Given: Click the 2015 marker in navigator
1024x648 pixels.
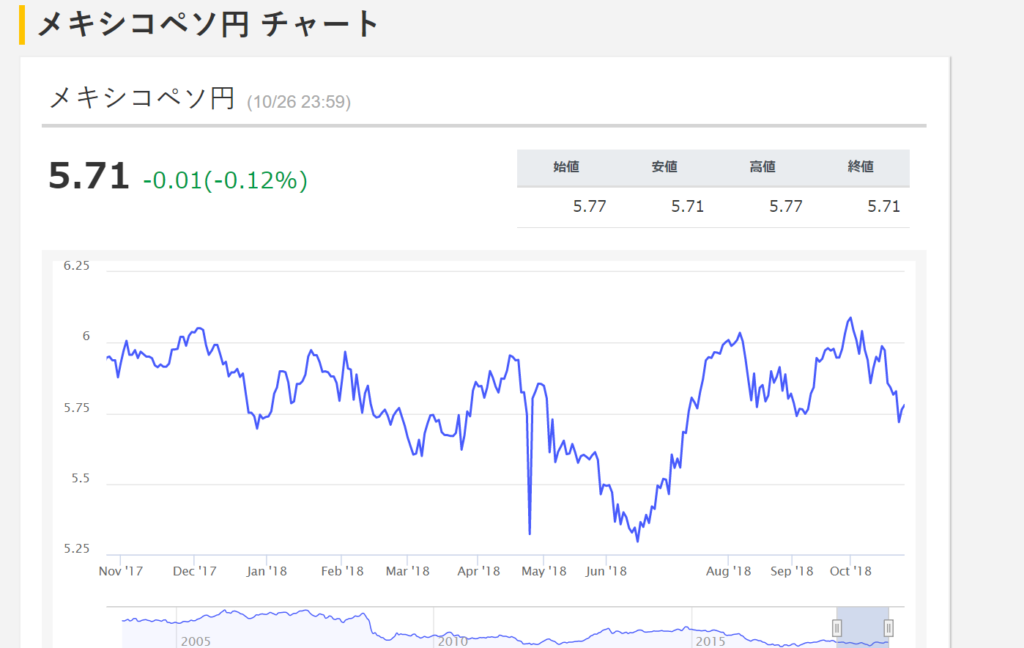Looking at the screenshot, I should coord(710,641).
